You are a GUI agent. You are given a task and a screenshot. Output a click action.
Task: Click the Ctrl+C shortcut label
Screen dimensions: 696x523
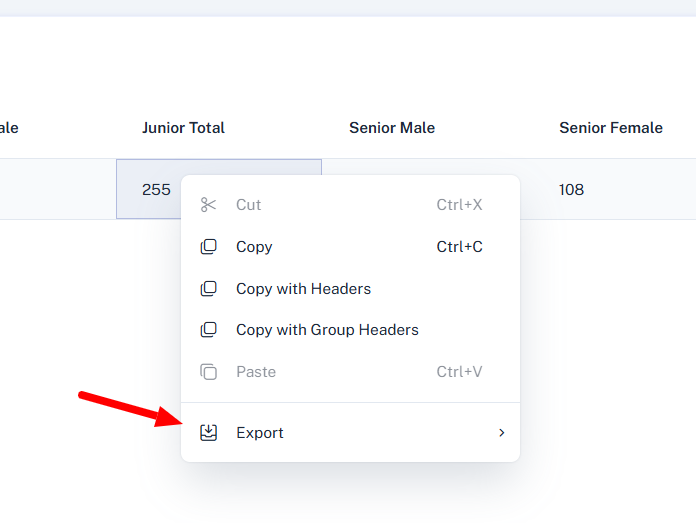pos(459,247)
